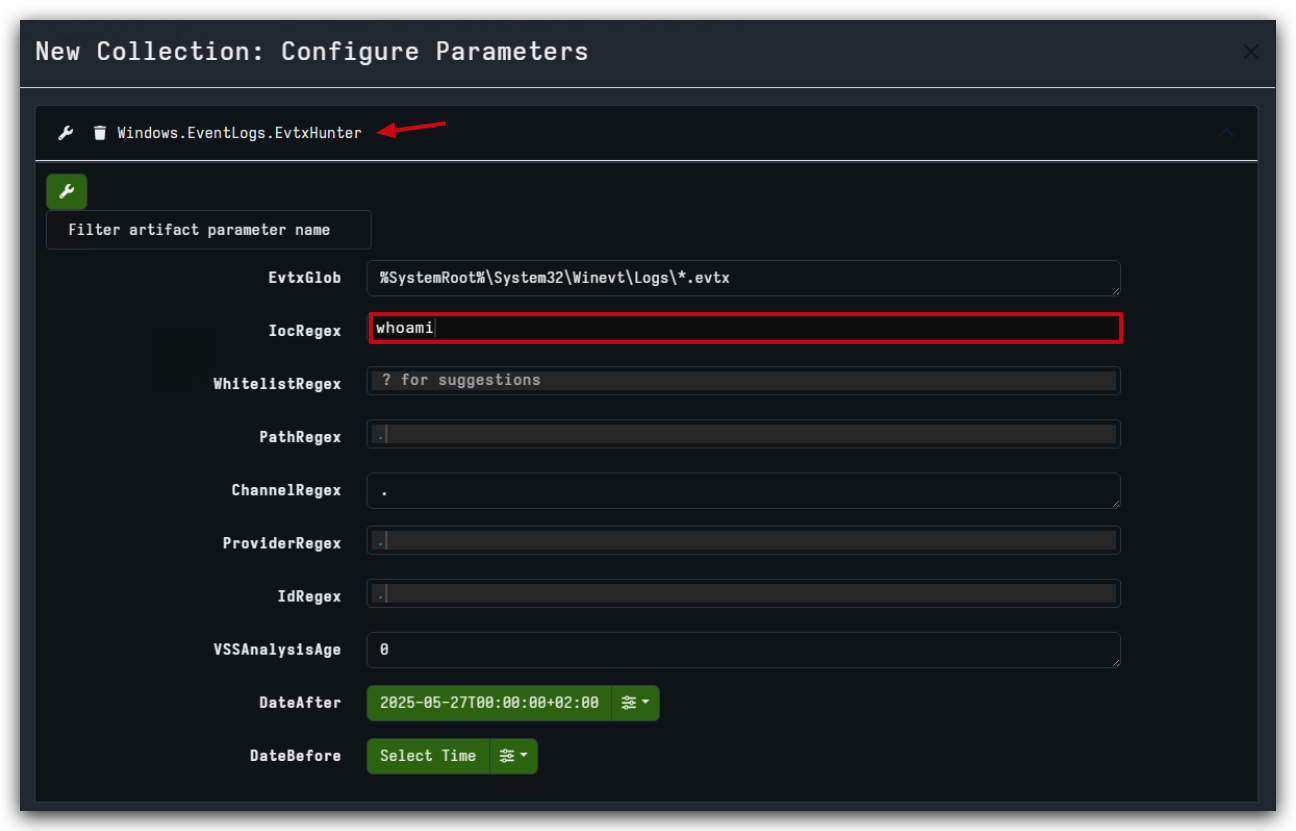Click the DateBefore parameter label
Viewport: 1296px width, 831px height.
296,755
